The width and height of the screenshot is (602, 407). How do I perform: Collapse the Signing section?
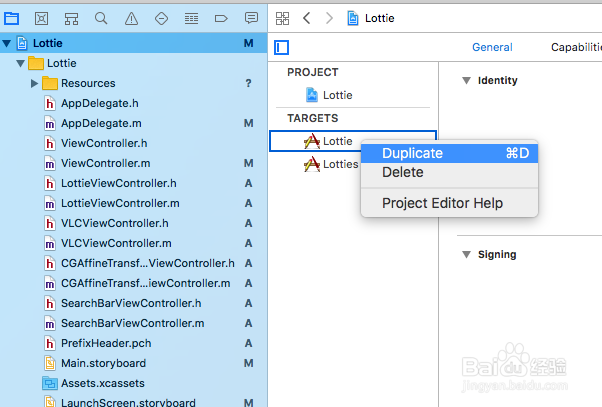[466, 254]
